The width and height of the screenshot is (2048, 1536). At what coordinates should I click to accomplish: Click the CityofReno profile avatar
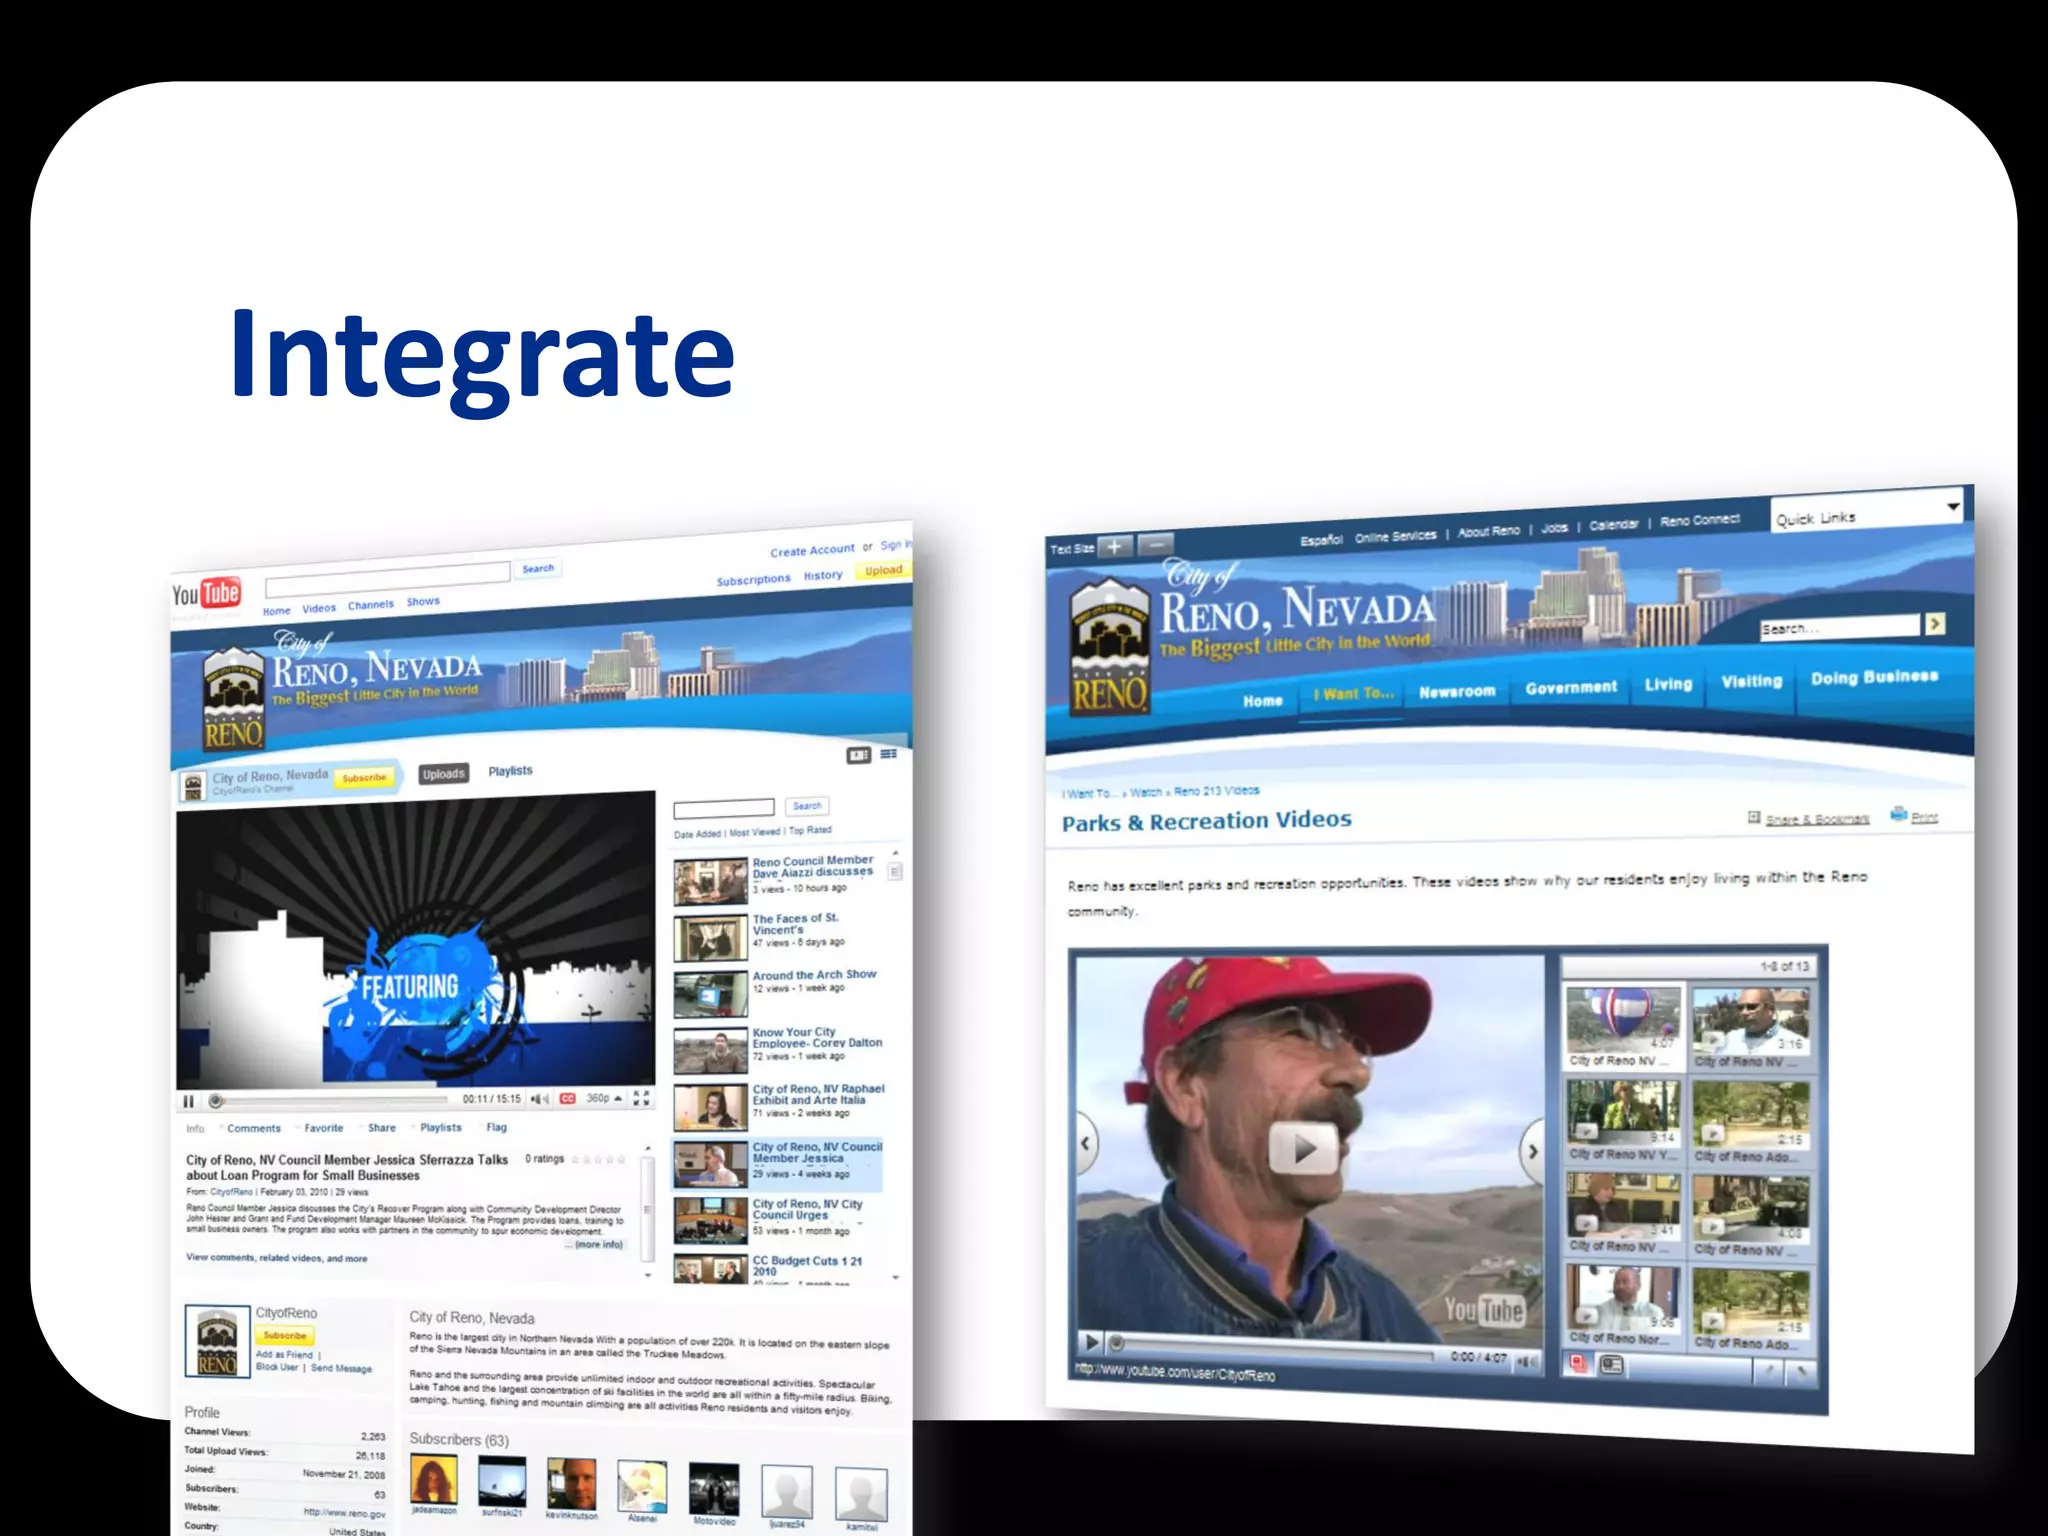pyautogui.click(x=217, y=1341)
